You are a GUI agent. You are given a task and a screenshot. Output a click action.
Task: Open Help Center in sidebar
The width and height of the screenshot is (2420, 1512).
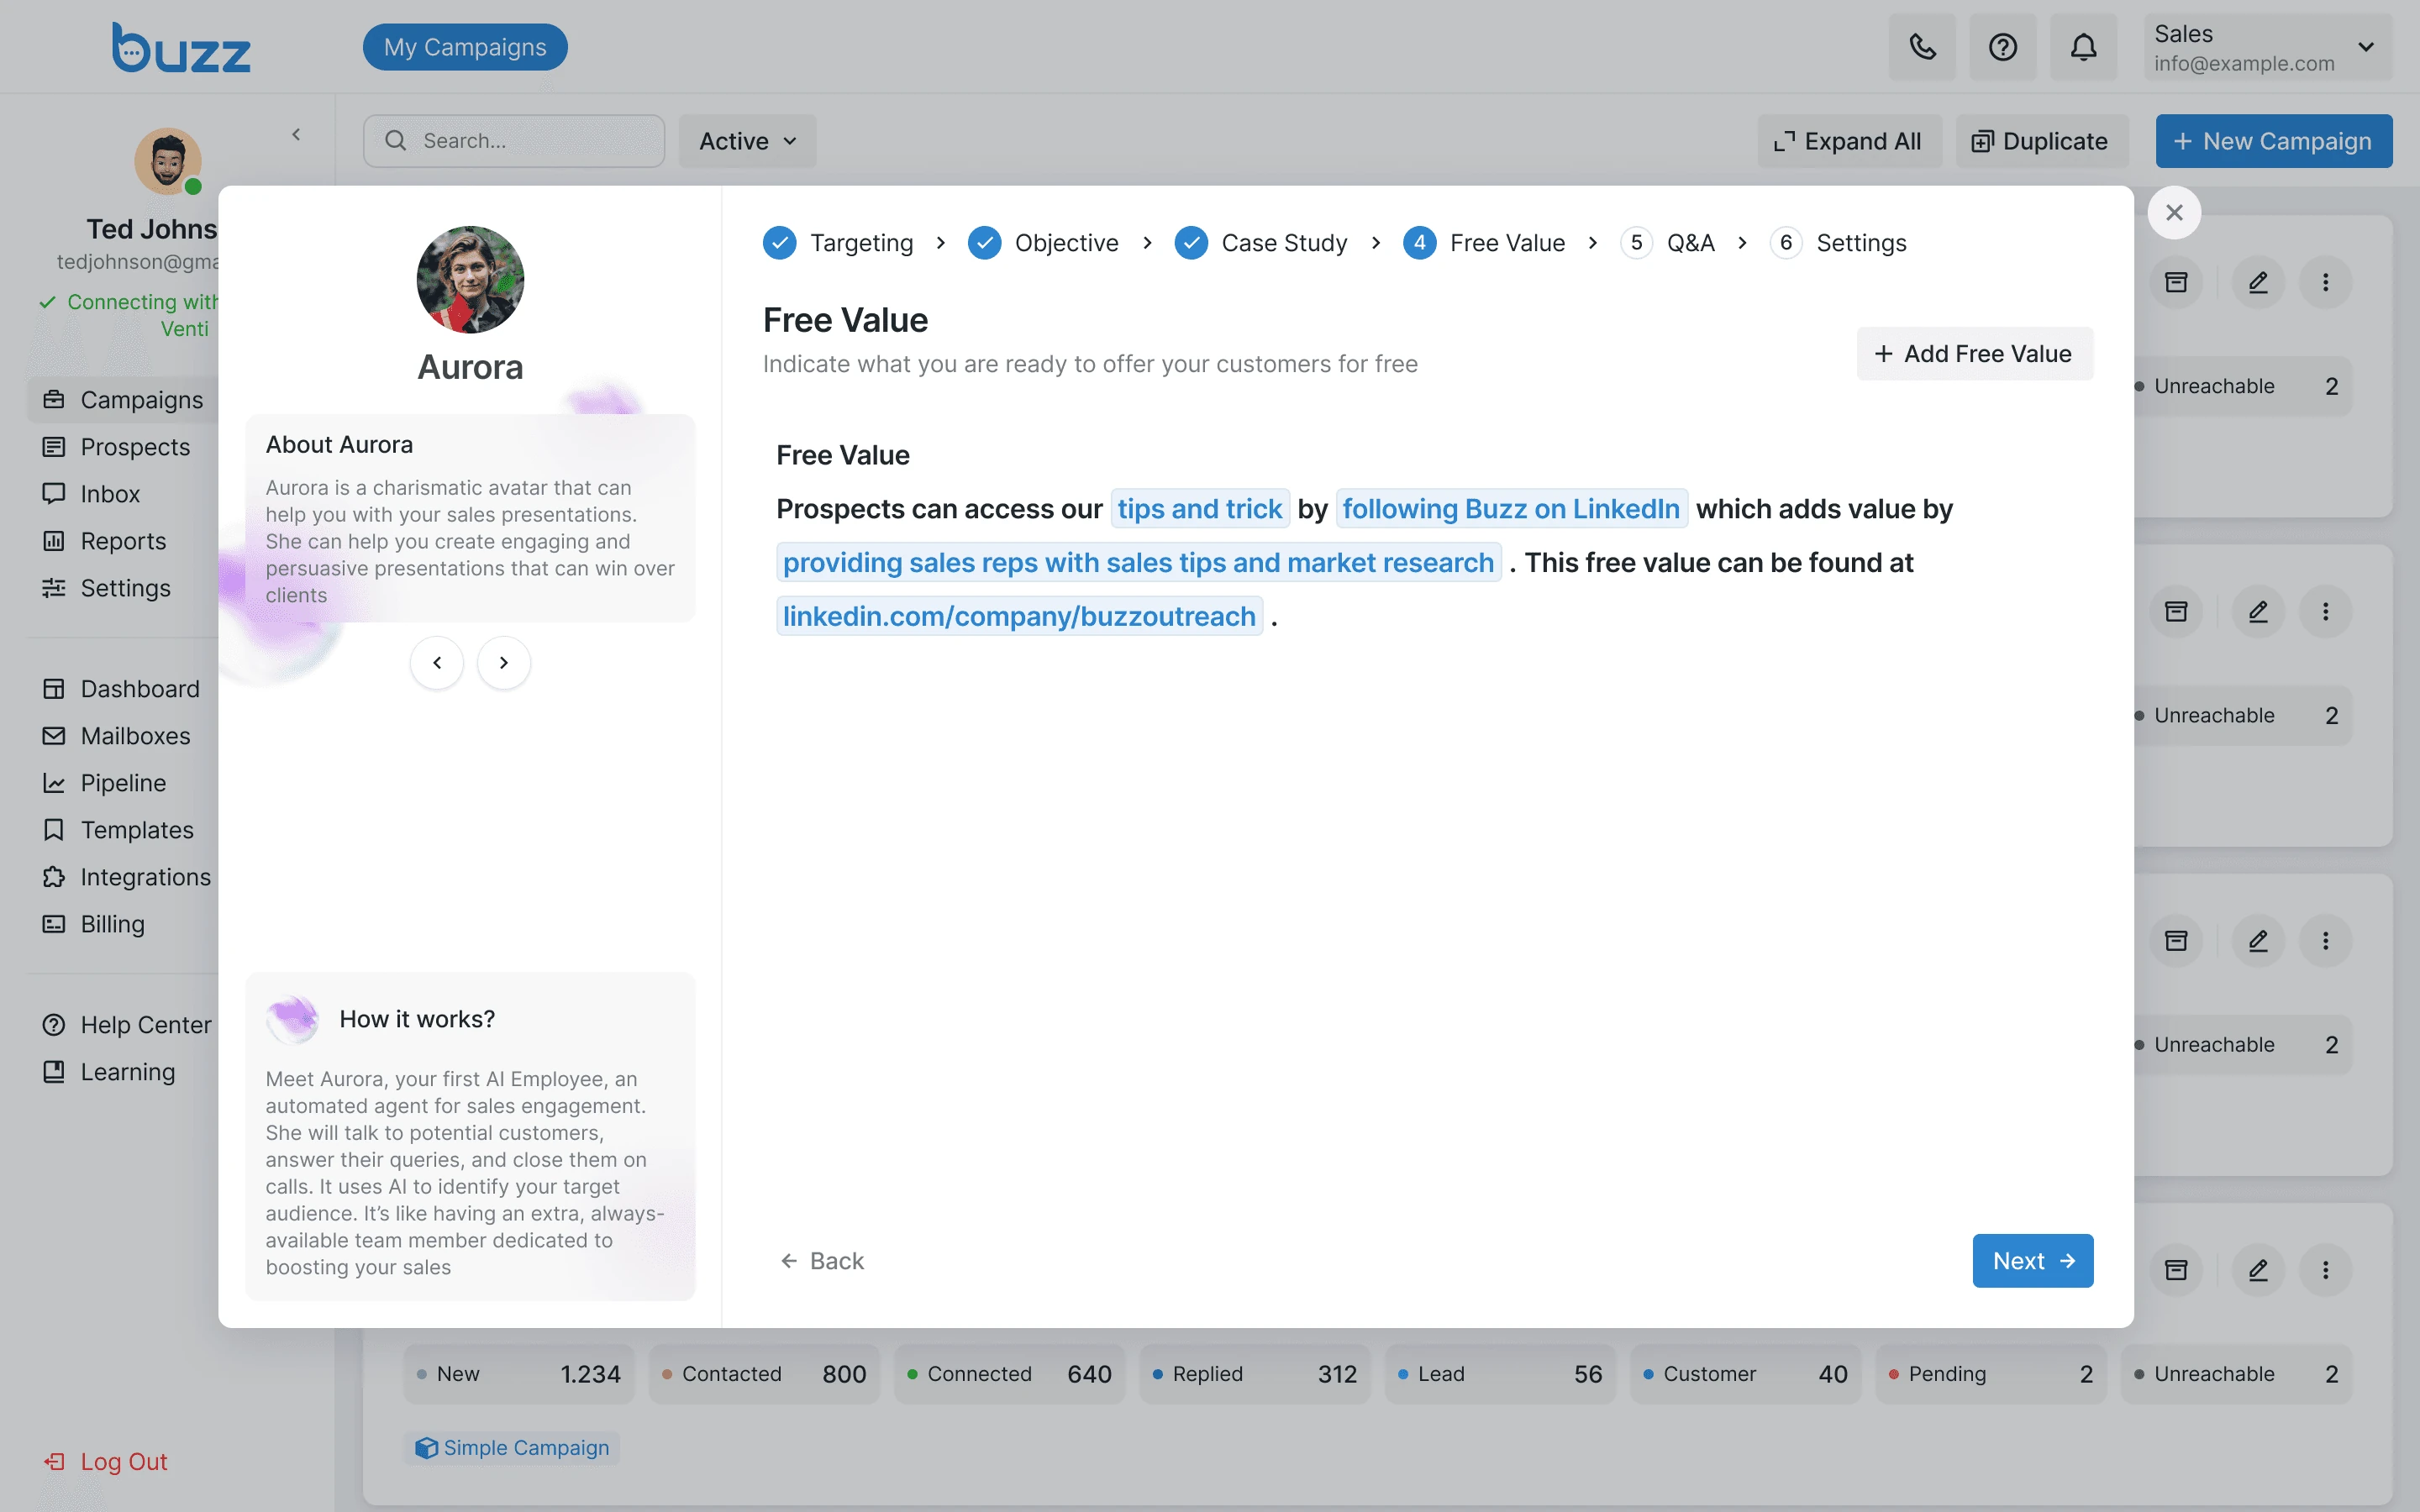point(126,1025)
